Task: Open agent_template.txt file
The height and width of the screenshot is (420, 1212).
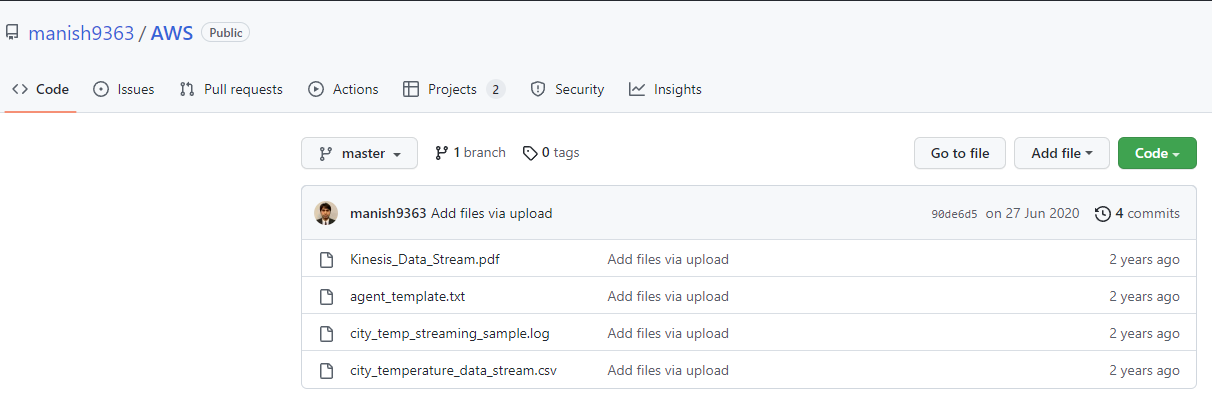Action: [407, 296]
